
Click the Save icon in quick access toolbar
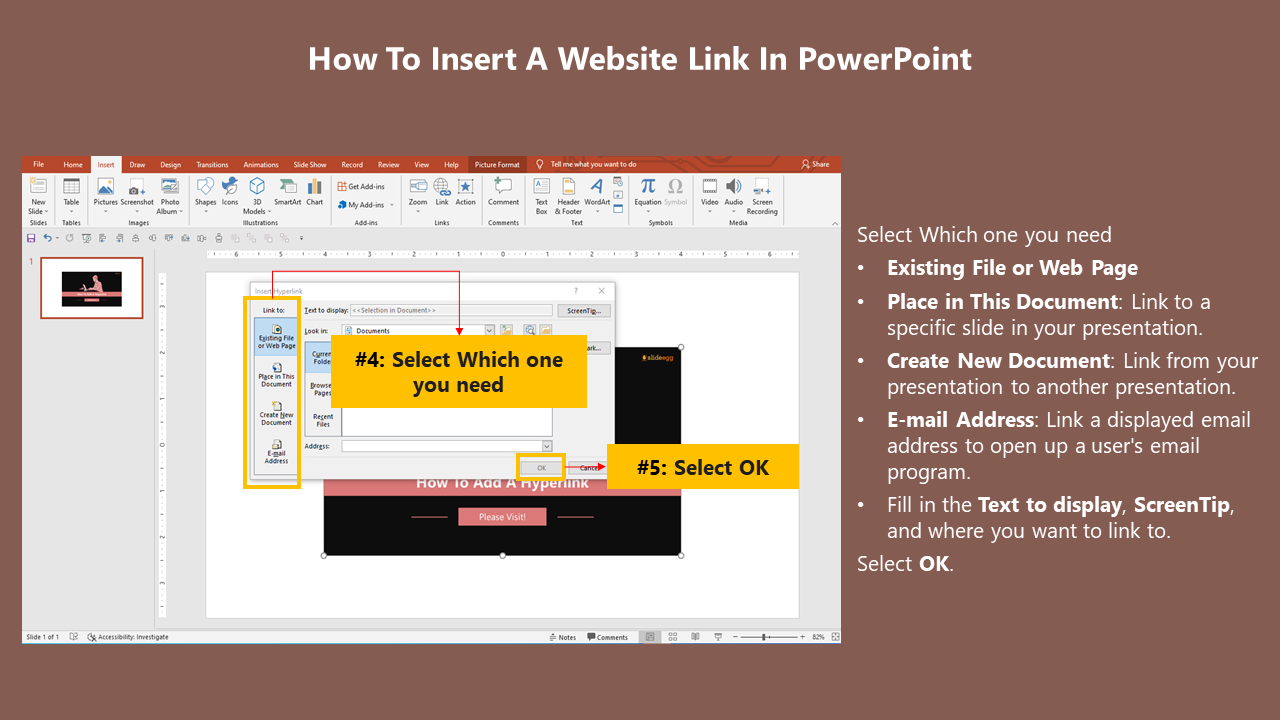tap(31, 238)
